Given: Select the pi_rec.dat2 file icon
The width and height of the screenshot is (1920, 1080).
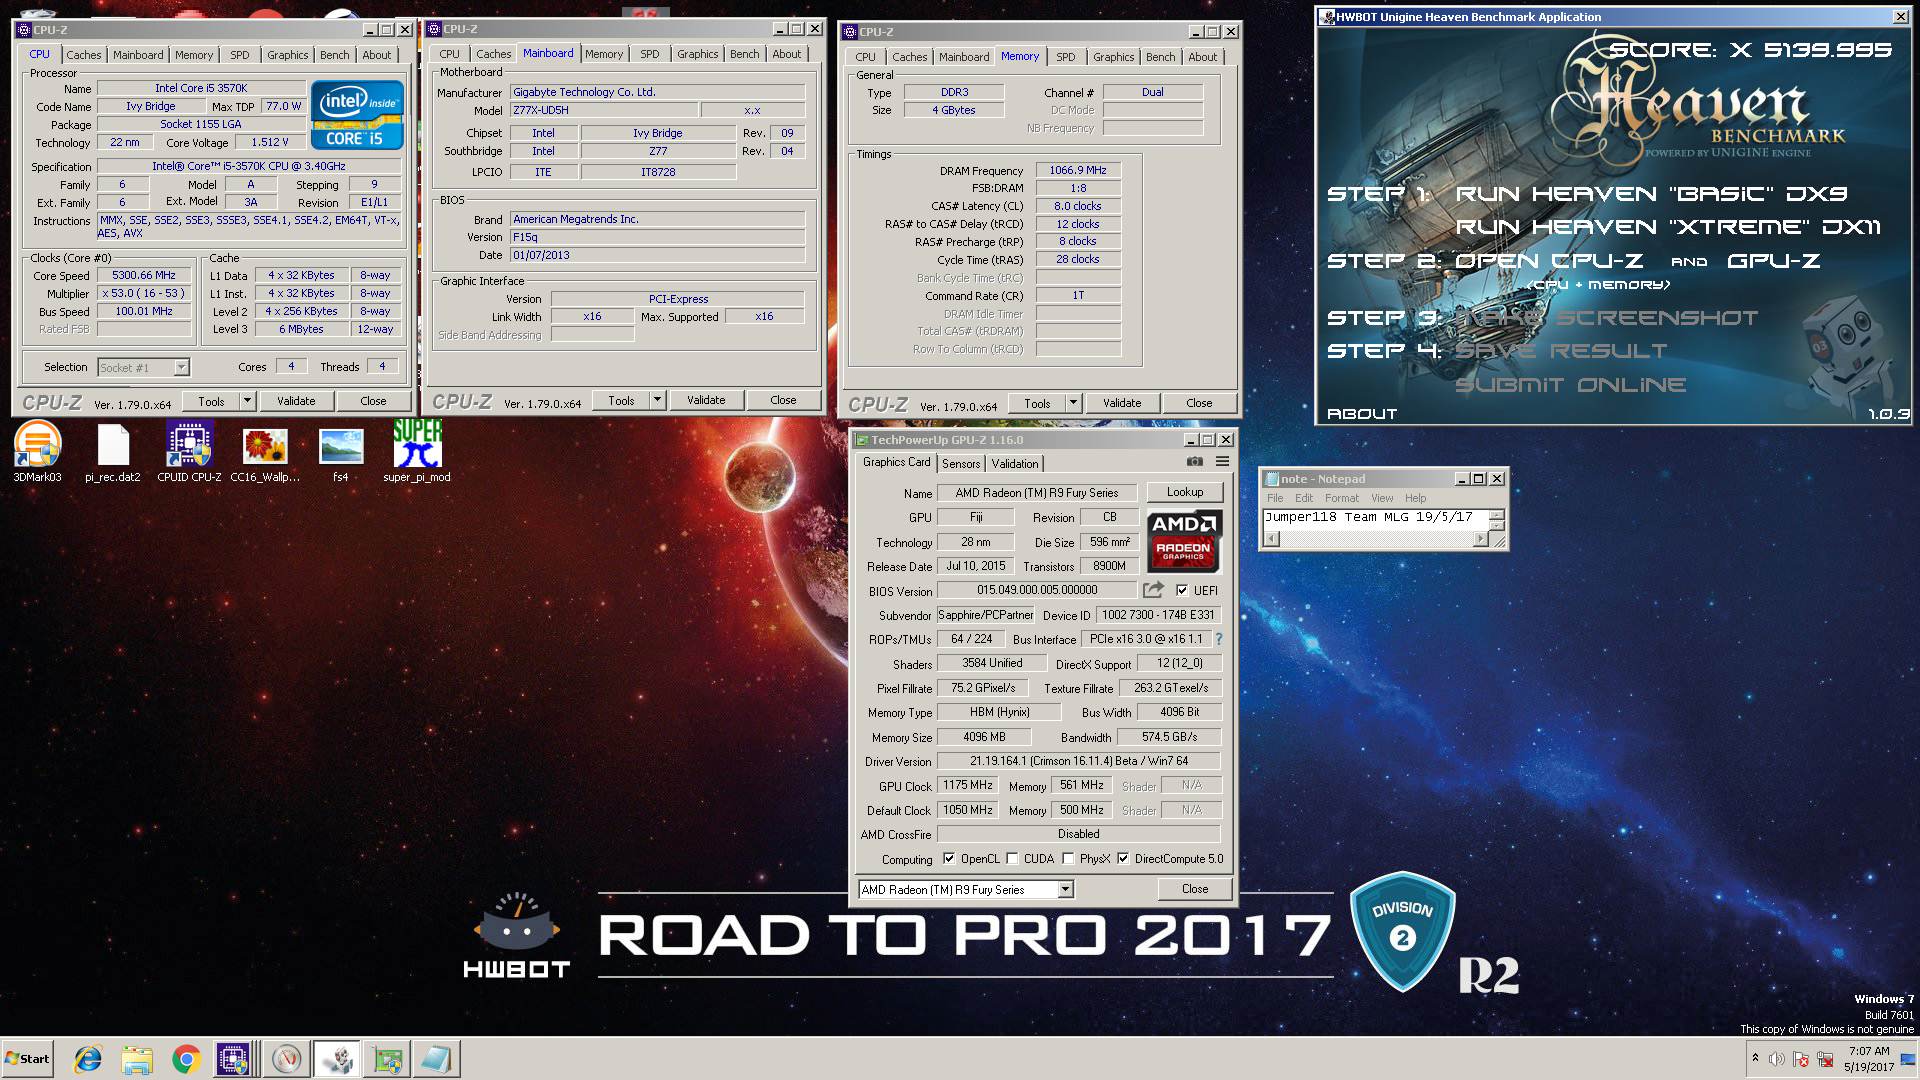Looking at the screenshot, I should tap(113, 452).
